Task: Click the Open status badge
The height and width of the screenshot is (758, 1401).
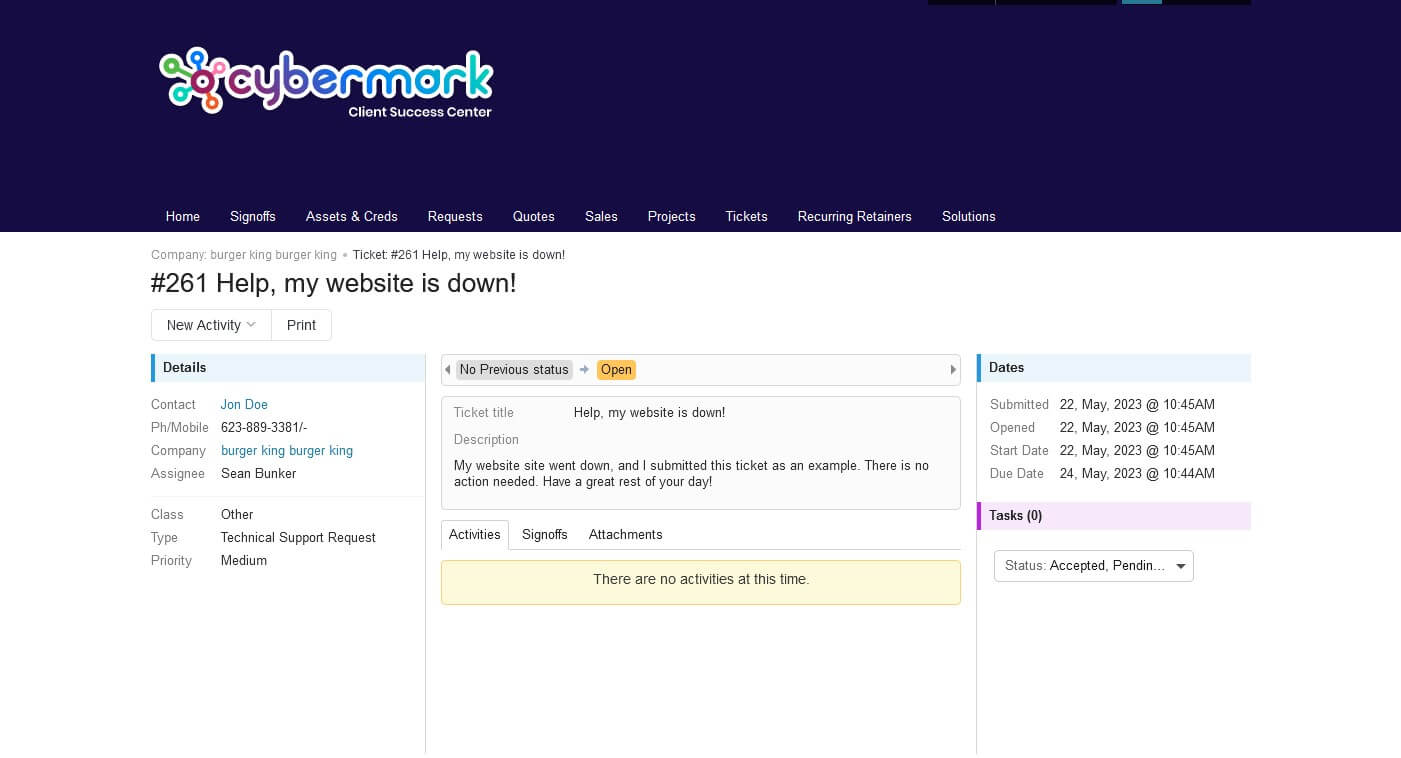Action: click(x=616, y=370)
